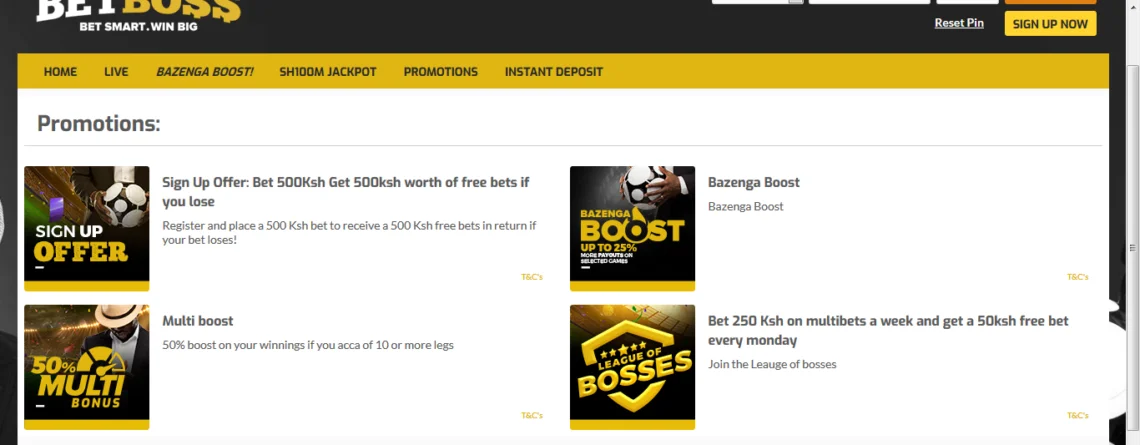The image size is (1140, 445).
Task: Click the 'Register and place a 500 Ksh bet' description
Action: (349, 232)
